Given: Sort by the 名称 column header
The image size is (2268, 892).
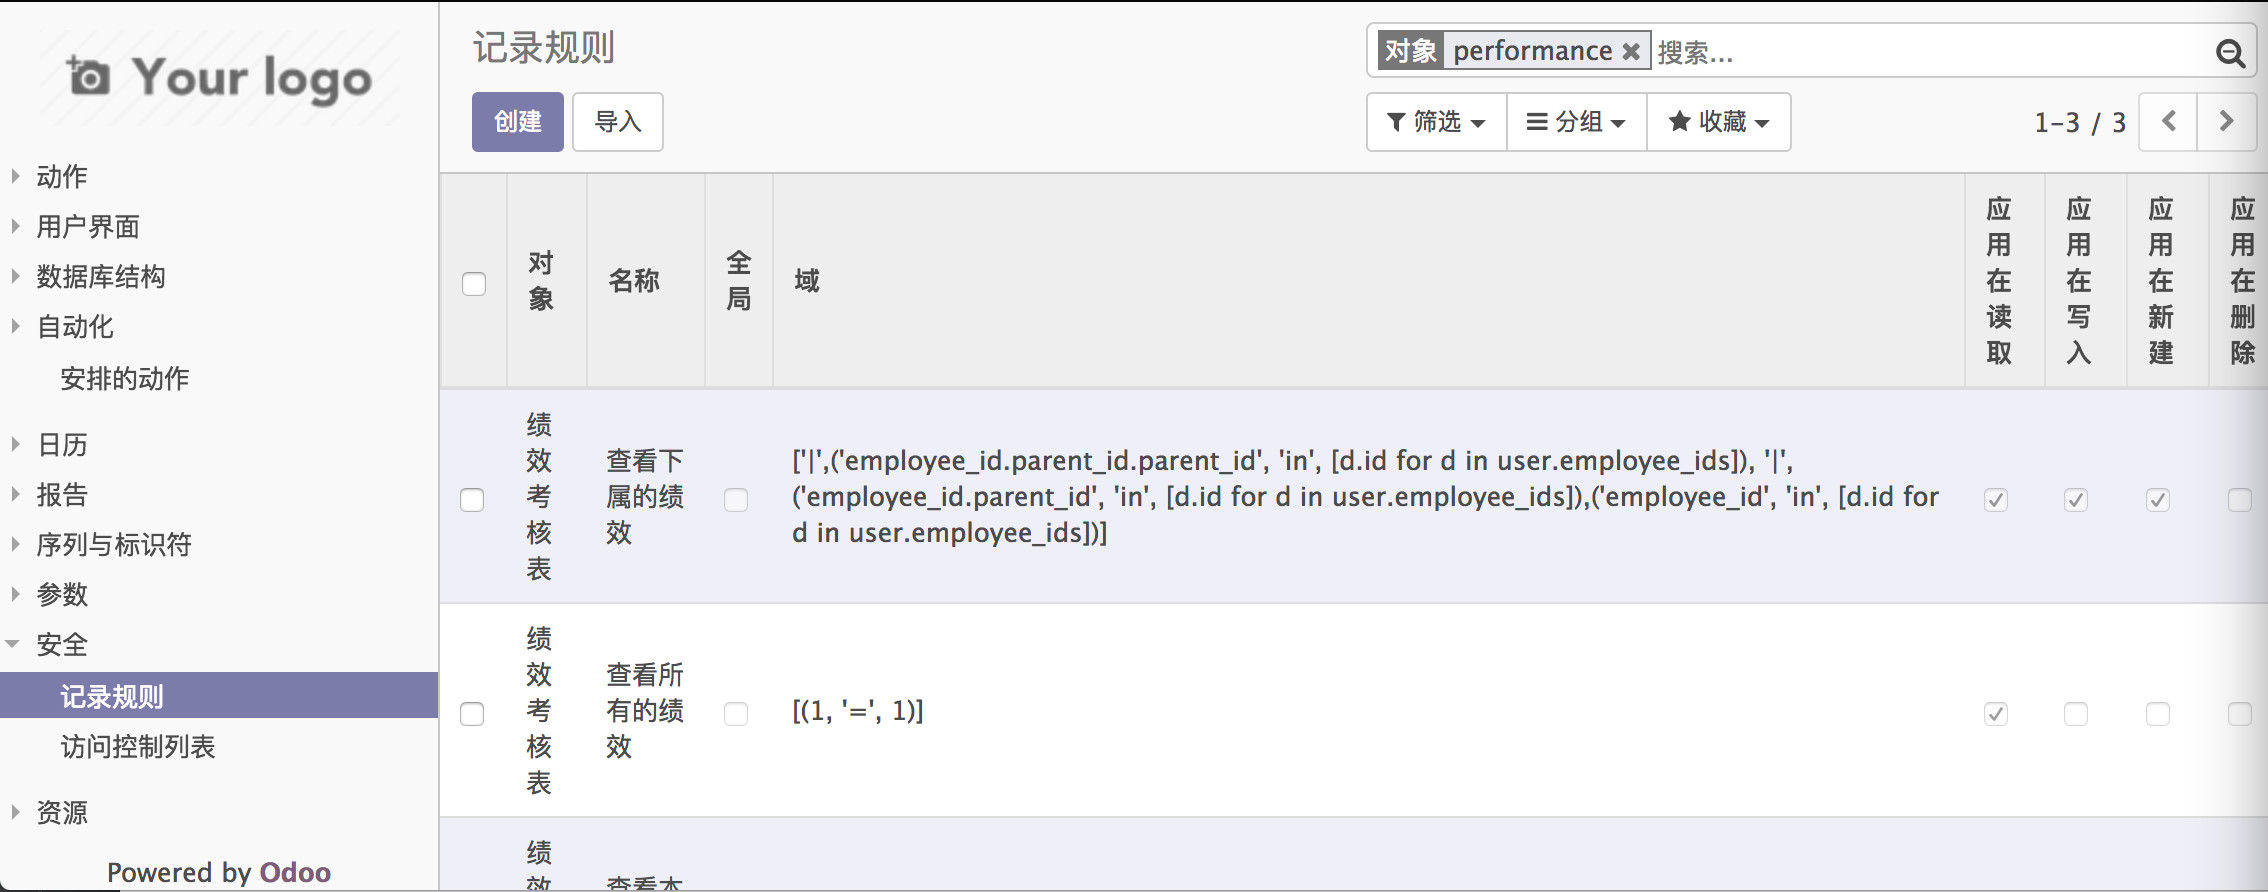Looking at the screenshot, I should tap(634, 281).
